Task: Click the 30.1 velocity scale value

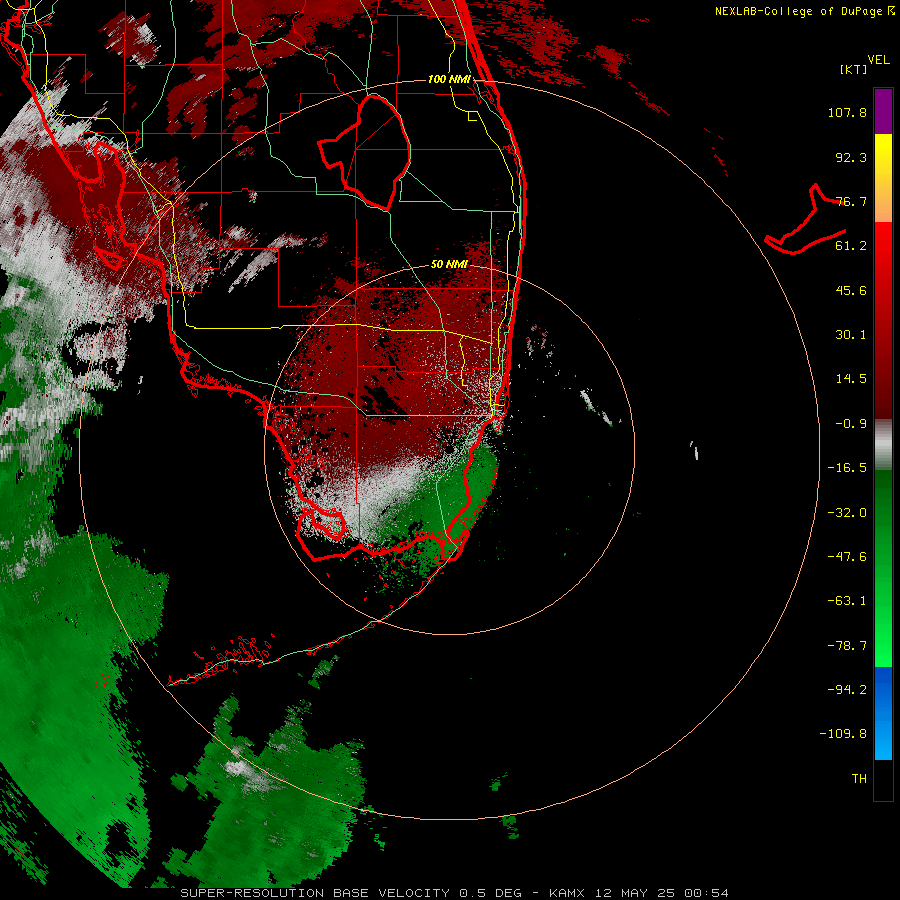Action: 851,335
